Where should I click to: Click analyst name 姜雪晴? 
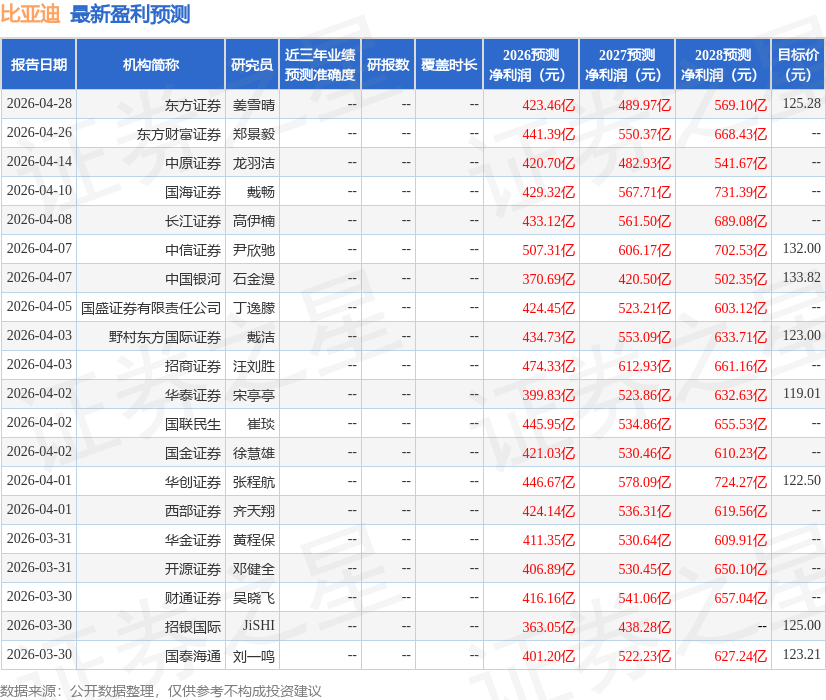pyautogui.click(x=254, y=105)
